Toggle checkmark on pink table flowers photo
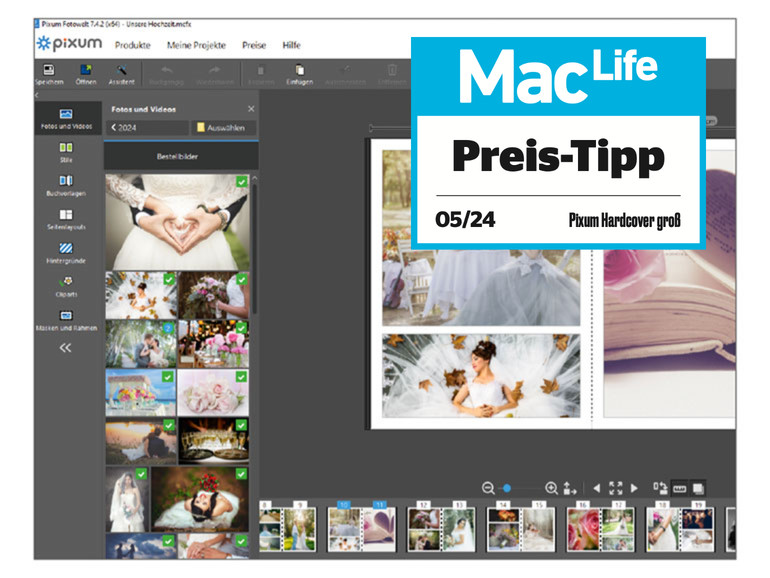Image resolution: width=770 pixels, height=578 pixels. 242,328
